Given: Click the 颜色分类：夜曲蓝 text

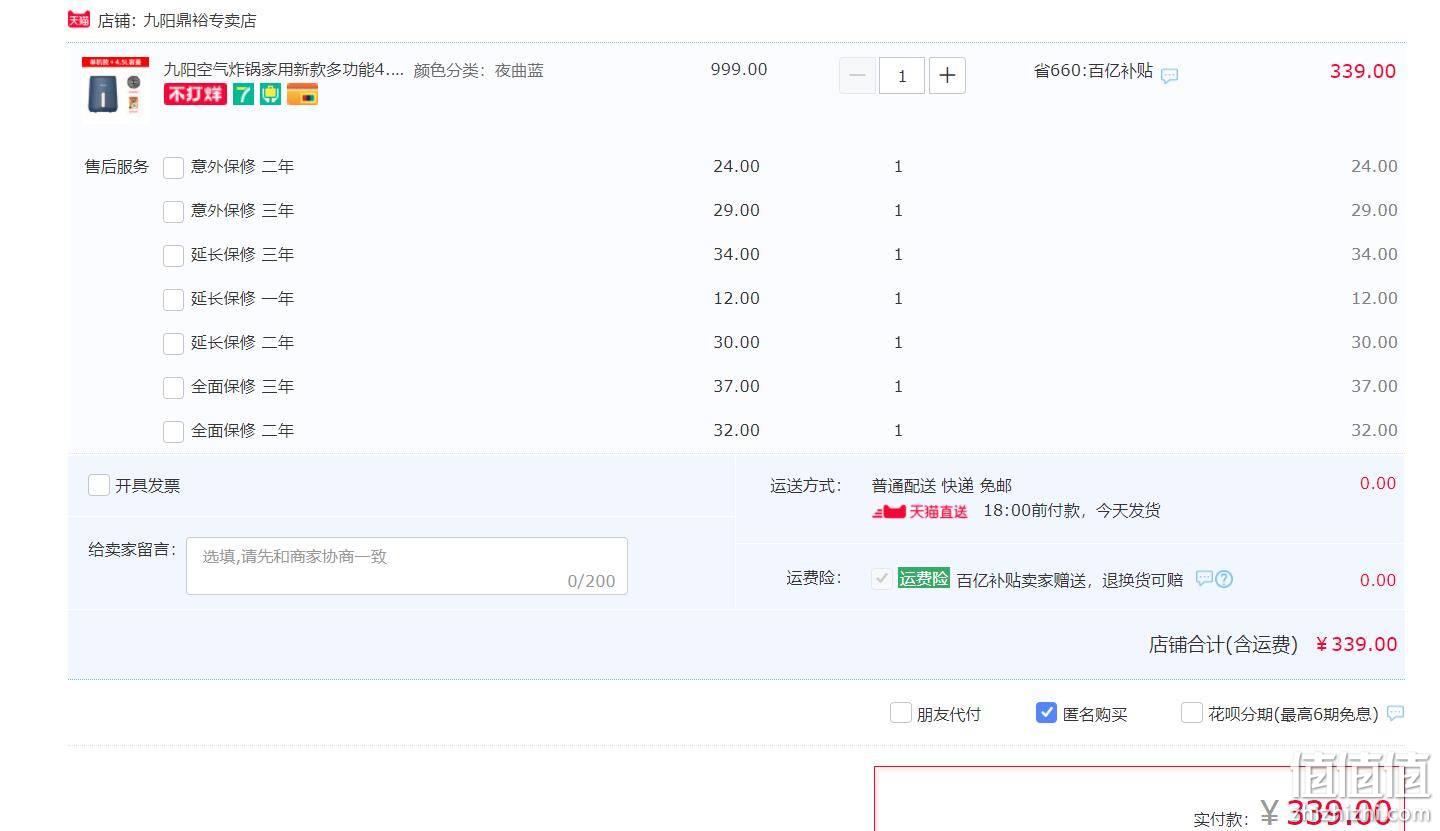Looking at the screenshot, I should click(x=479, y=70).
